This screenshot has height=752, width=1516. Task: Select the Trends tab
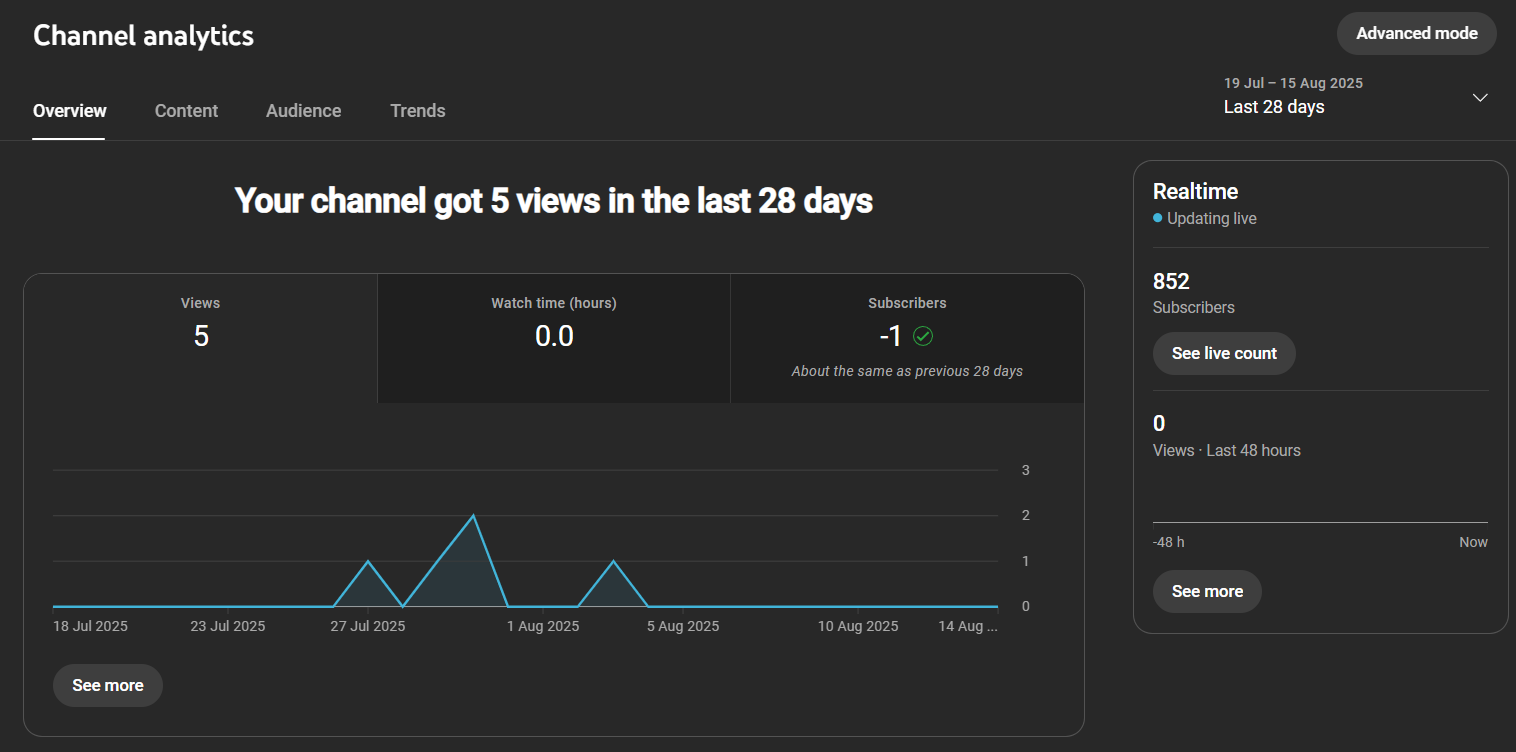coord(418,110)
